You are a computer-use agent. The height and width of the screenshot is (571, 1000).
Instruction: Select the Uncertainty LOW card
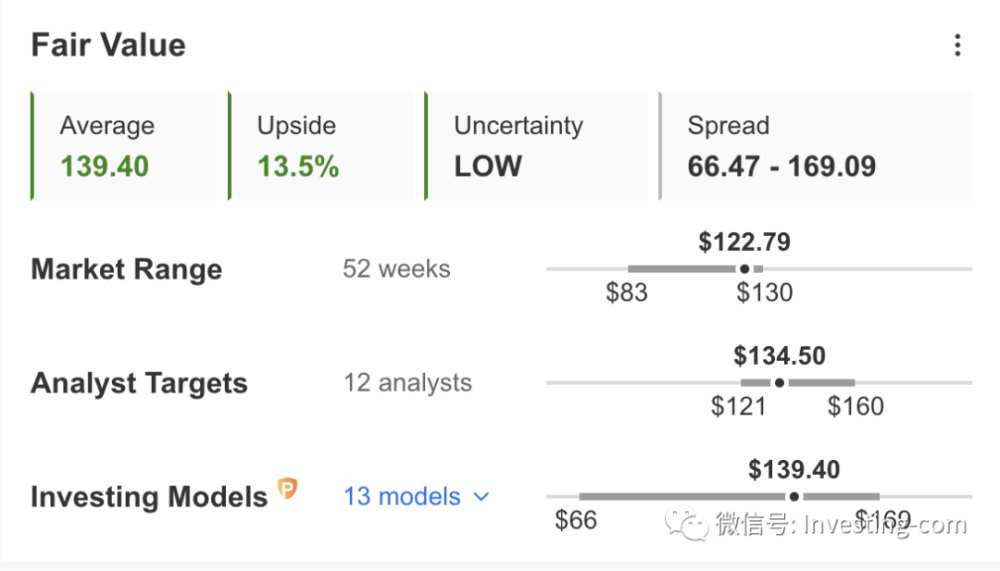coord(536,146)
